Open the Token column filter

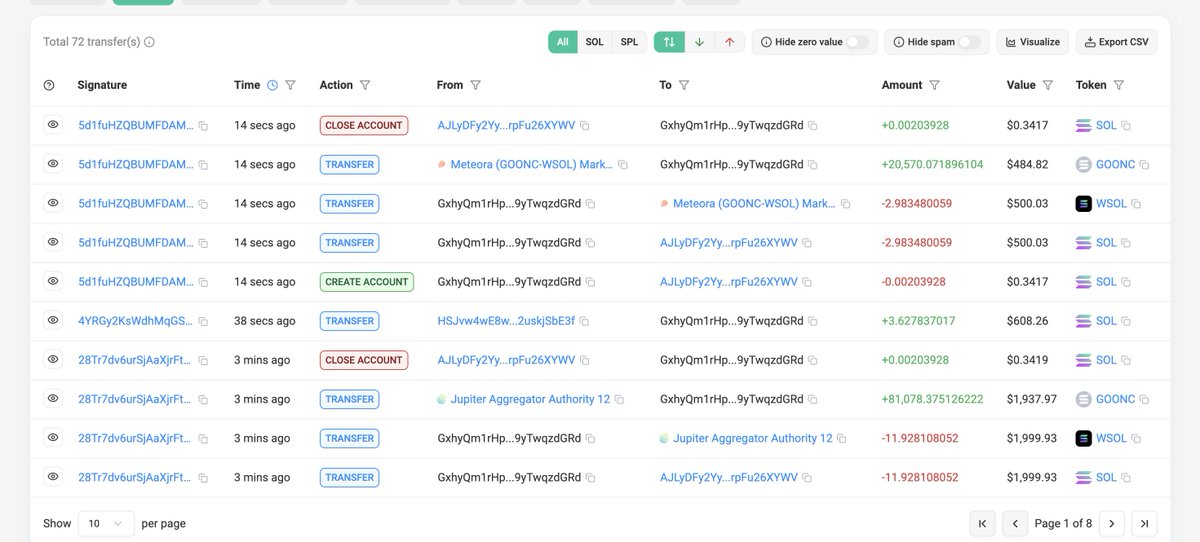coord(1119,85)
